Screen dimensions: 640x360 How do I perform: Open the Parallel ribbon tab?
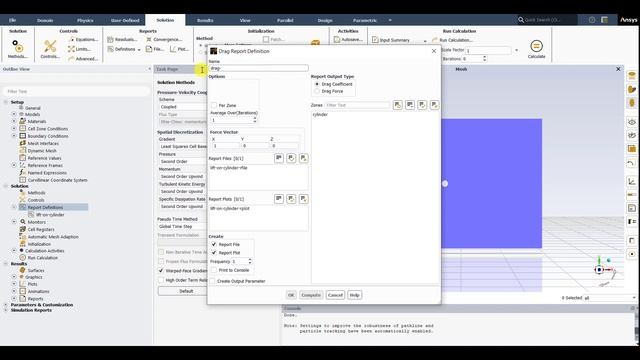click(x=285, y=20)
